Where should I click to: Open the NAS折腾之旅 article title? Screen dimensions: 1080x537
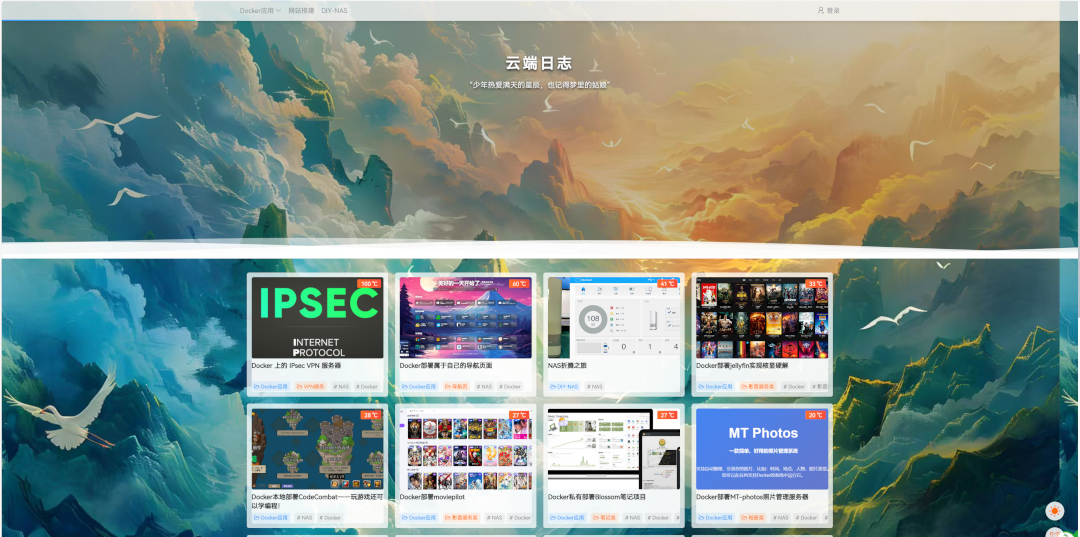(569, 366)
